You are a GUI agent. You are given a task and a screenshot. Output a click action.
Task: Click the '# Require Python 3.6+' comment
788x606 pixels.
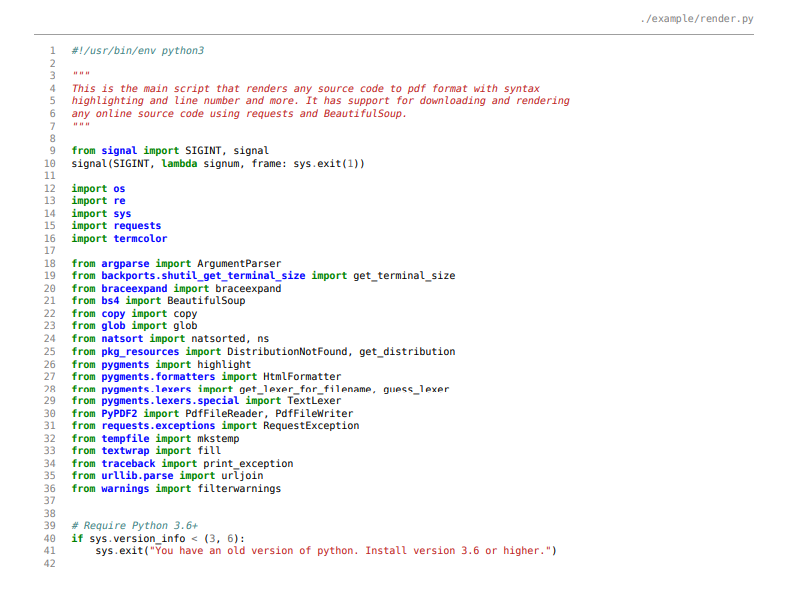coord(134,525)
